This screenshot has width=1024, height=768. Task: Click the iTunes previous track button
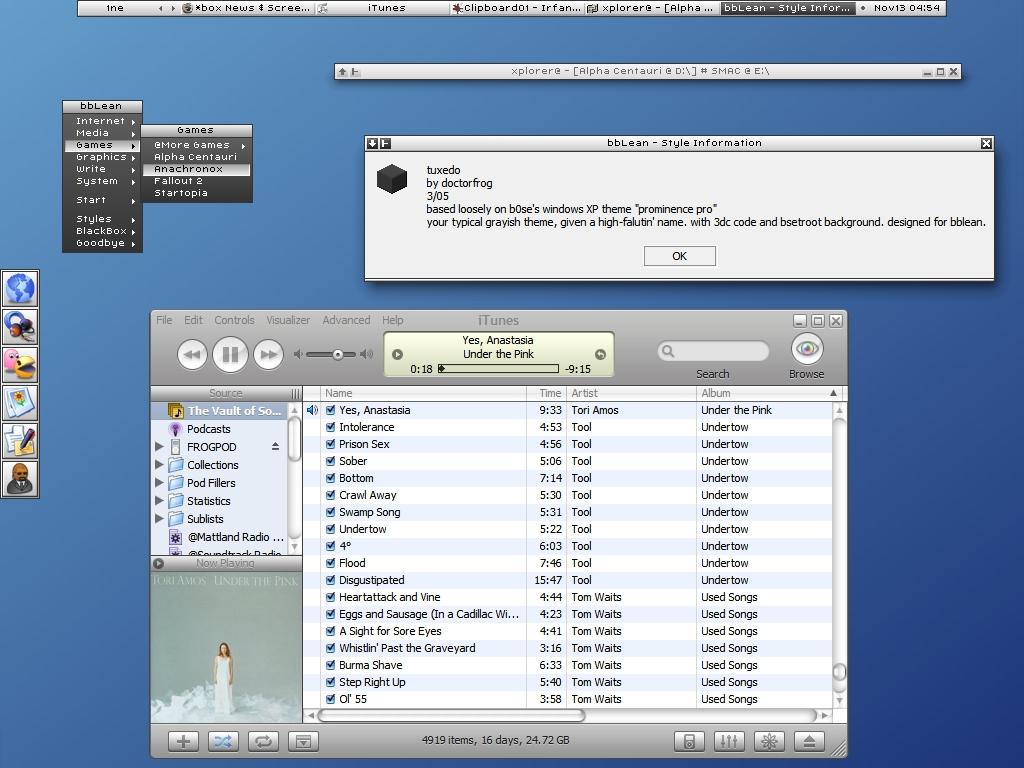point(192,355)
